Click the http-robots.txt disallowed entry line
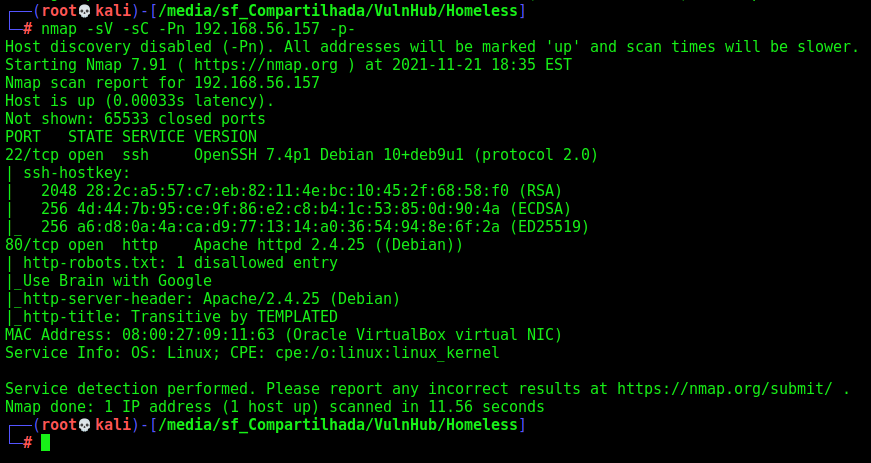This screenshot has width=871, height=463. pyautogui.click(x=180, y=263)
